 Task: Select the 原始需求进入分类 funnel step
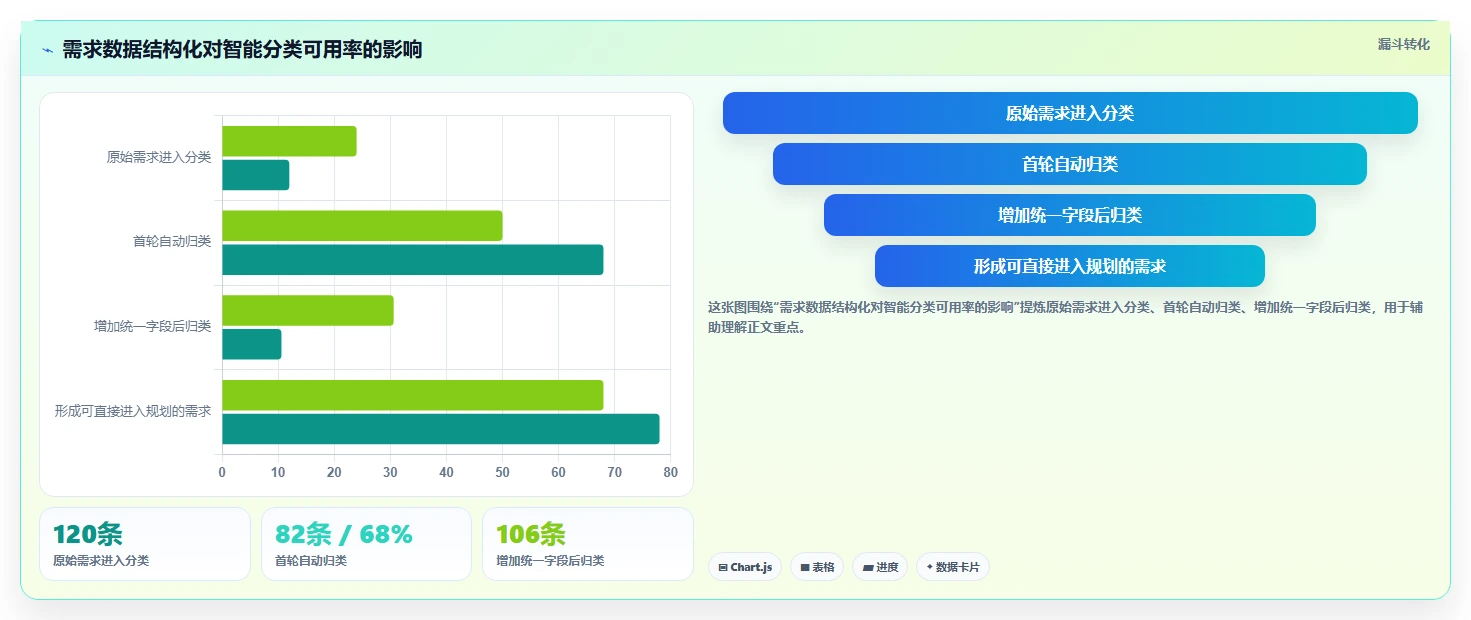pos(1070,113)
